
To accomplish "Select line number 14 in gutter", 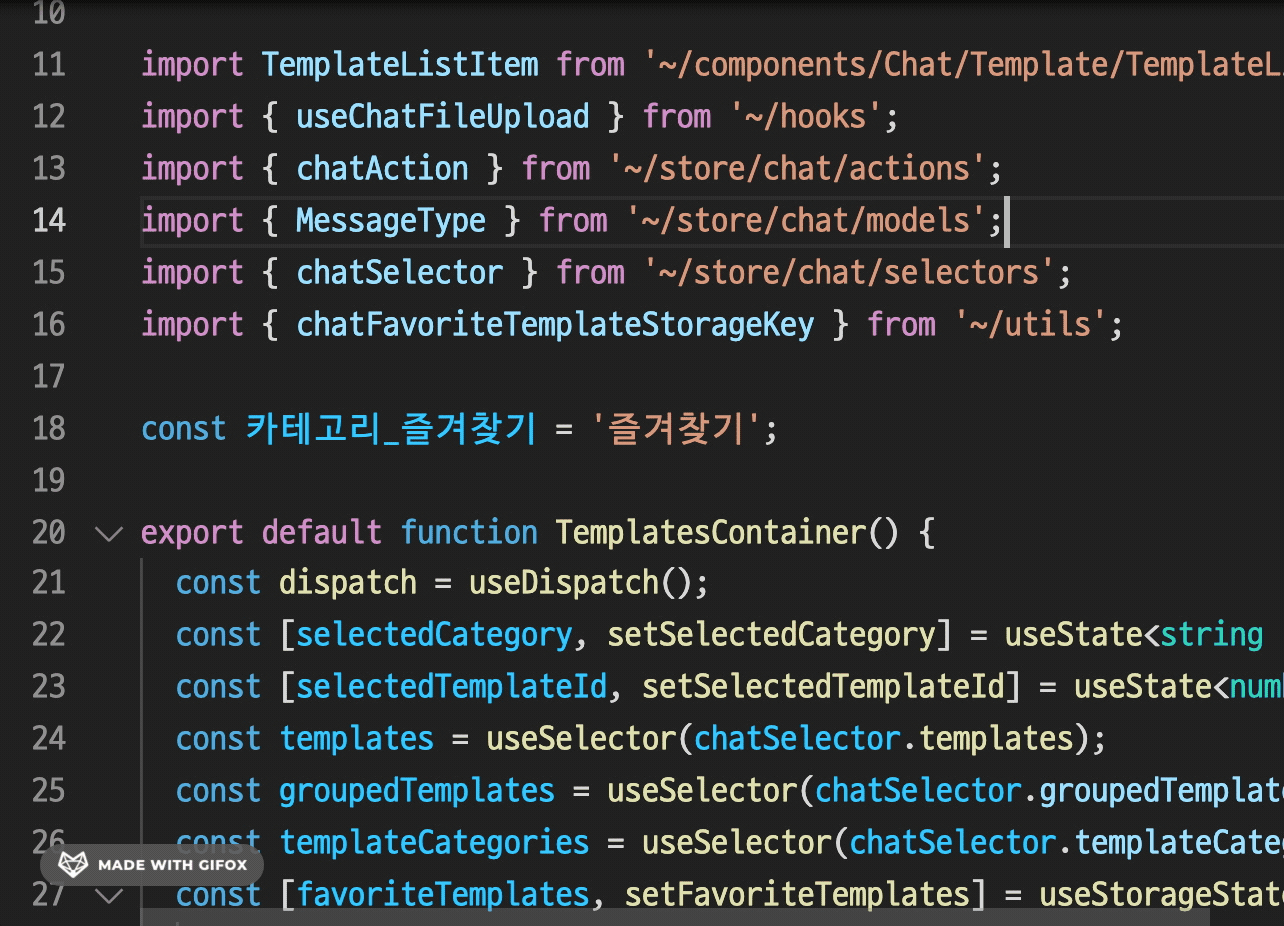I will coord(49,220).
